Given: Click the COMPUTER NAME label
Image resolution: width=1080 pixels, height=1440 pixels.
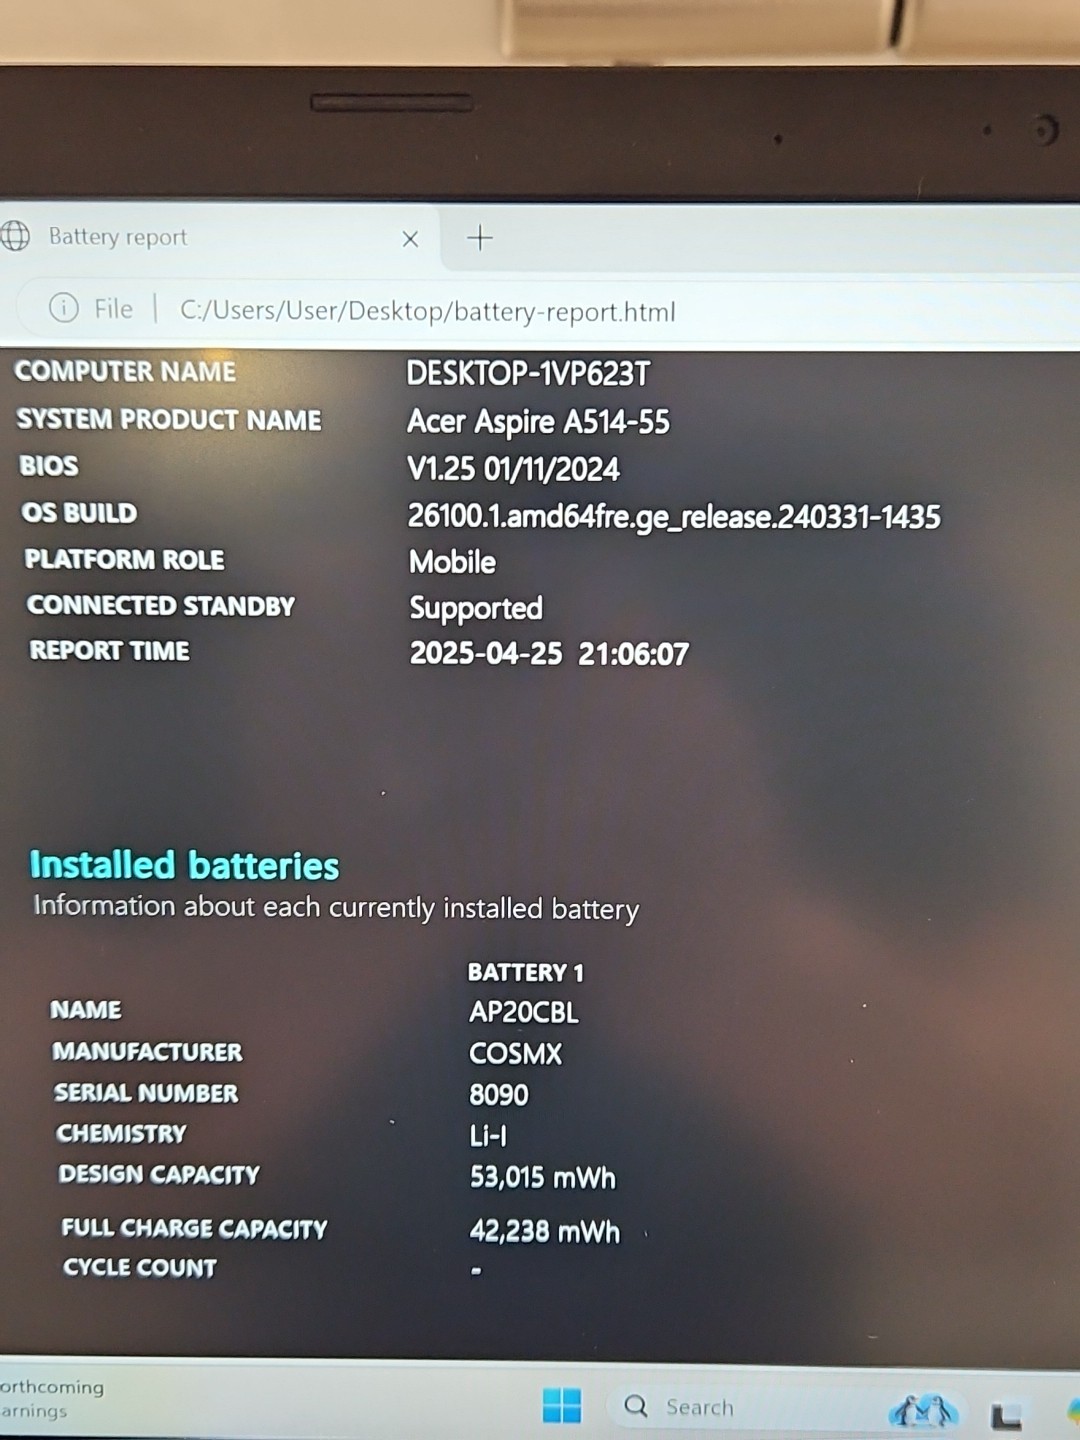Looking at the screenshot, I should point(125,372).
